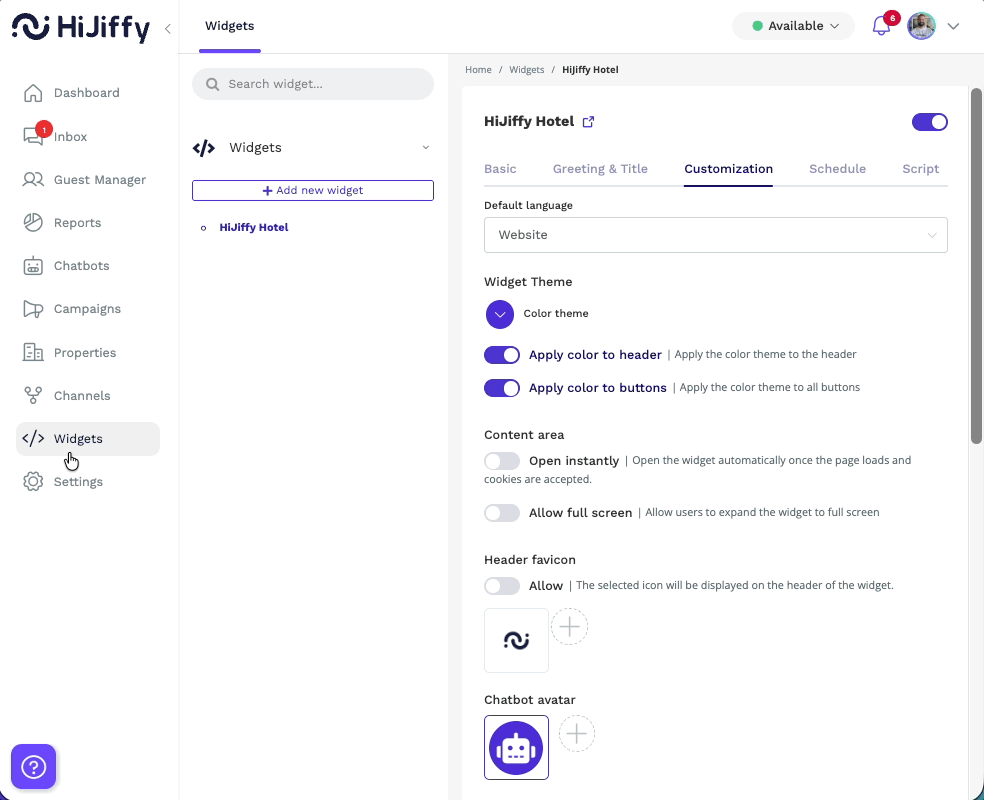Open the Chatbots robot icon
This screenshot has height=800, width=984.
click(34, 266)
